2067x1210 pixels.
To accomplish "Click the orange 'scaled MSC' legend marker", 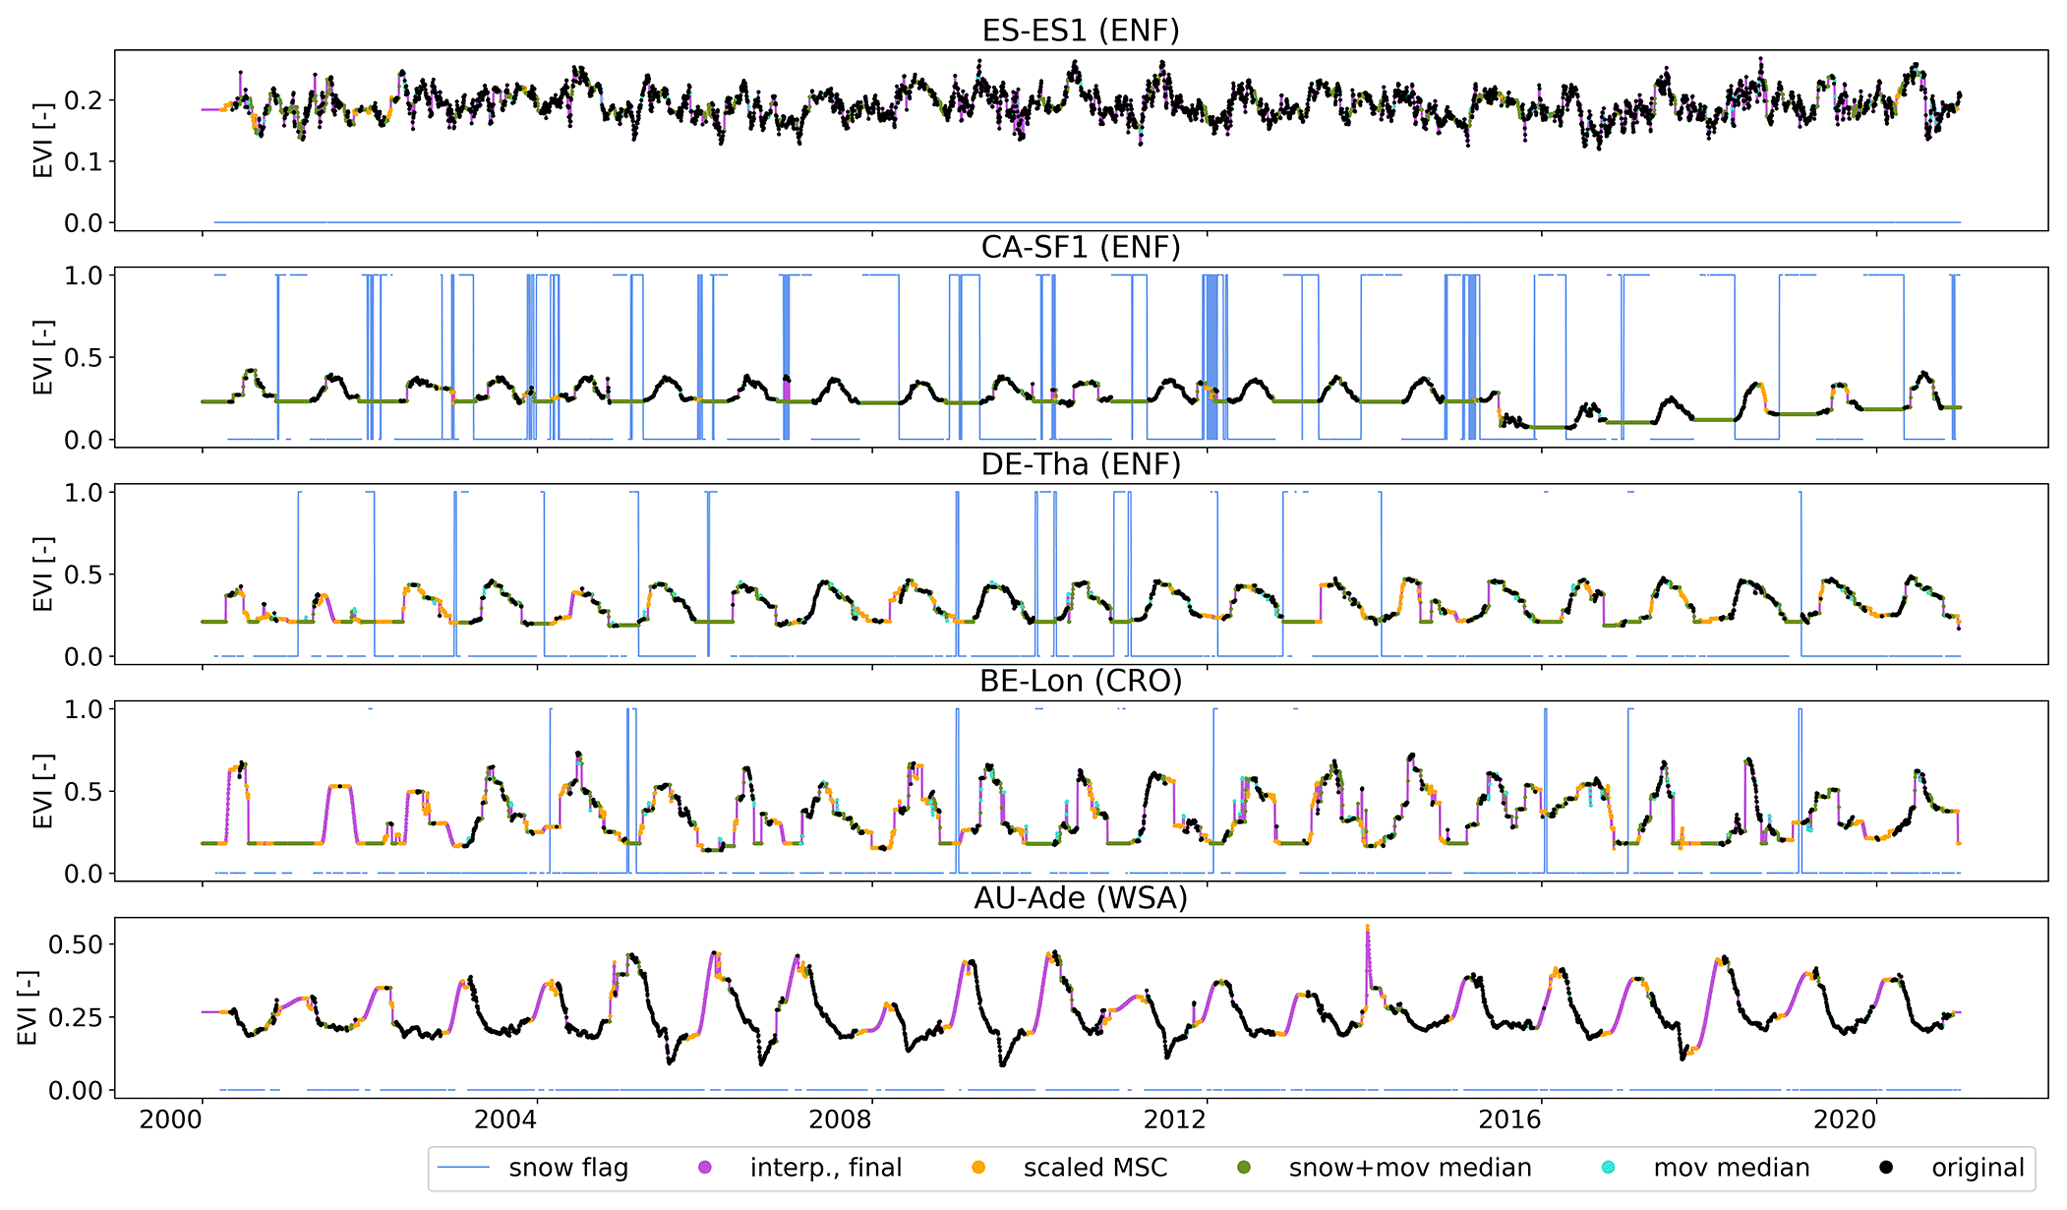I will (979, 1168).
